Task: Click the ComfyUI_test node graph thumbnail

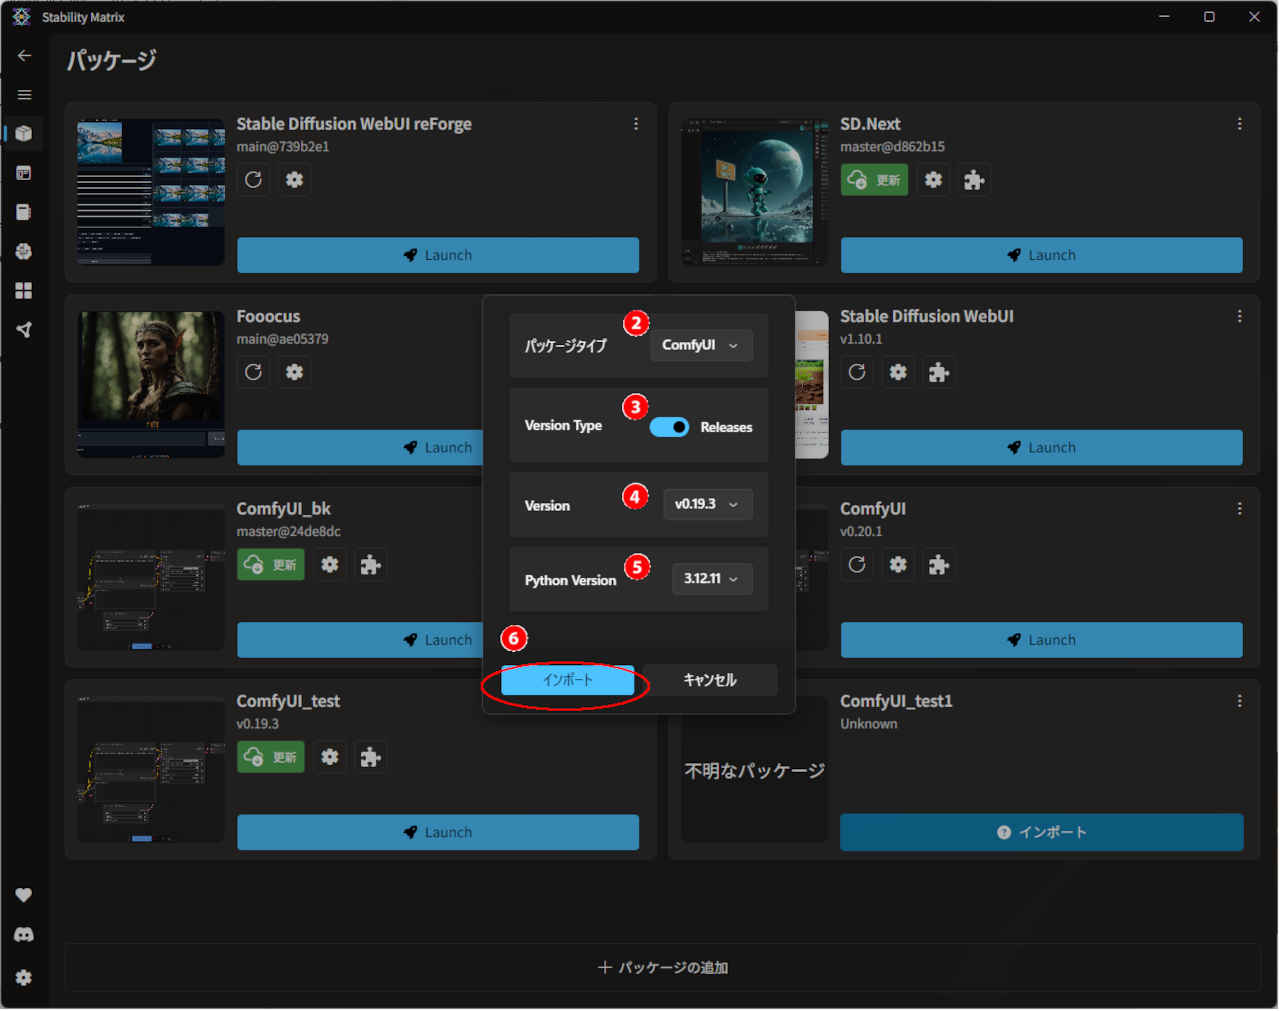Action: click(151, 769)
